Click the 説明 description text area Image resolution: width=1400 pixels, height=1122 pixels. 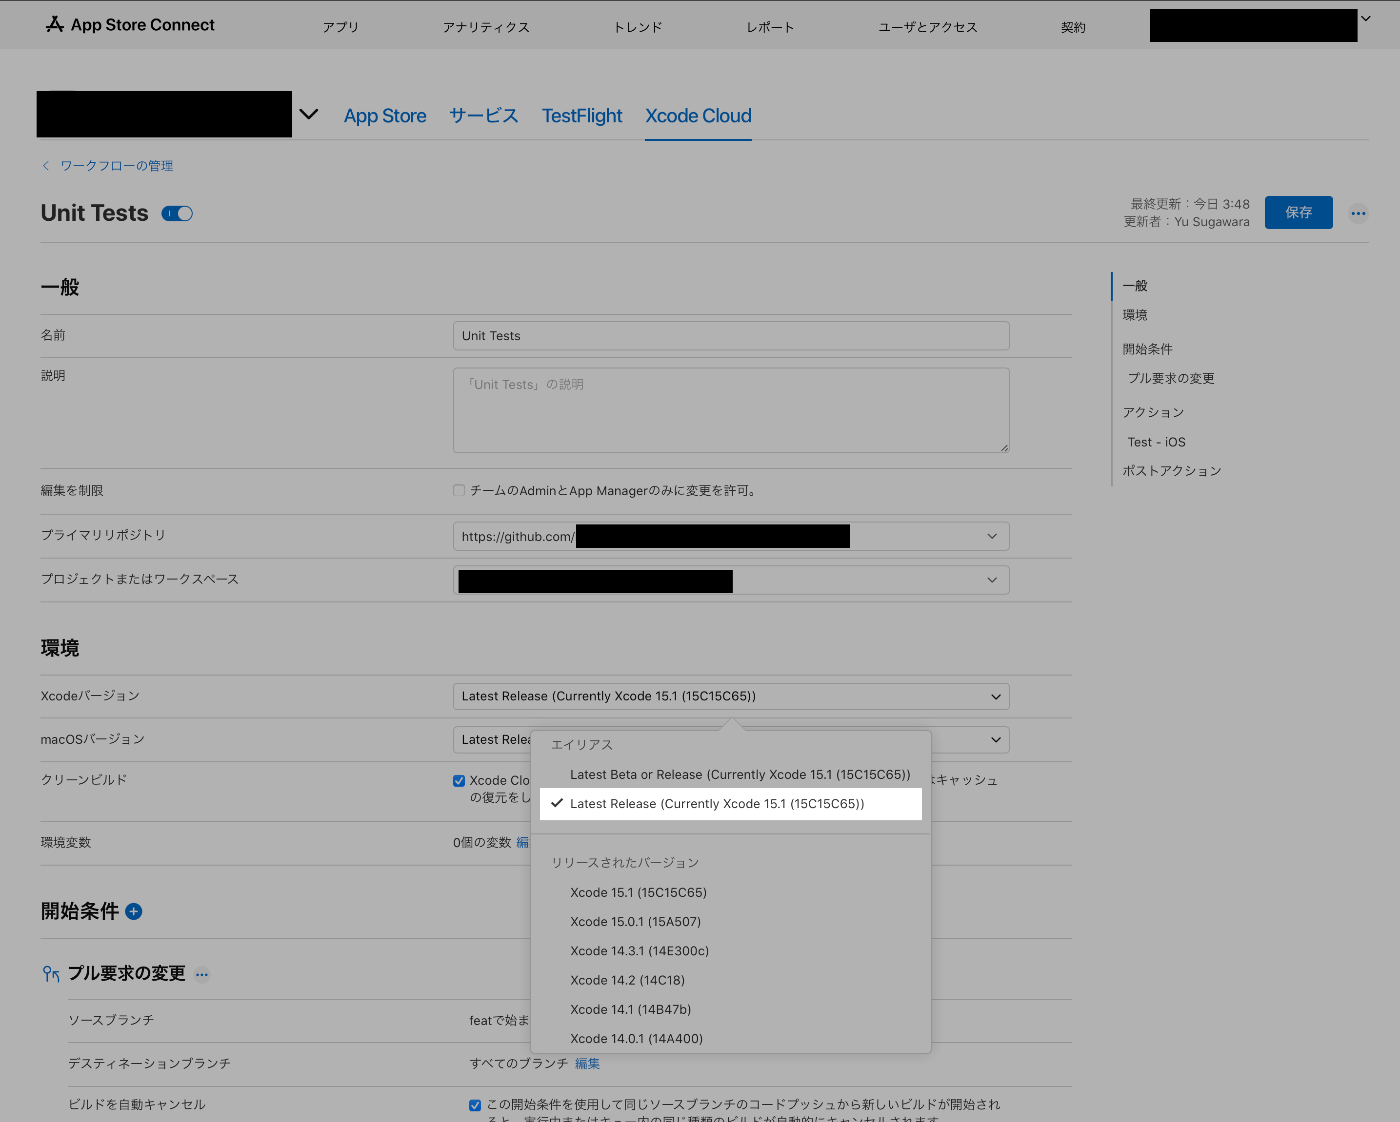[x=731, y=410]
